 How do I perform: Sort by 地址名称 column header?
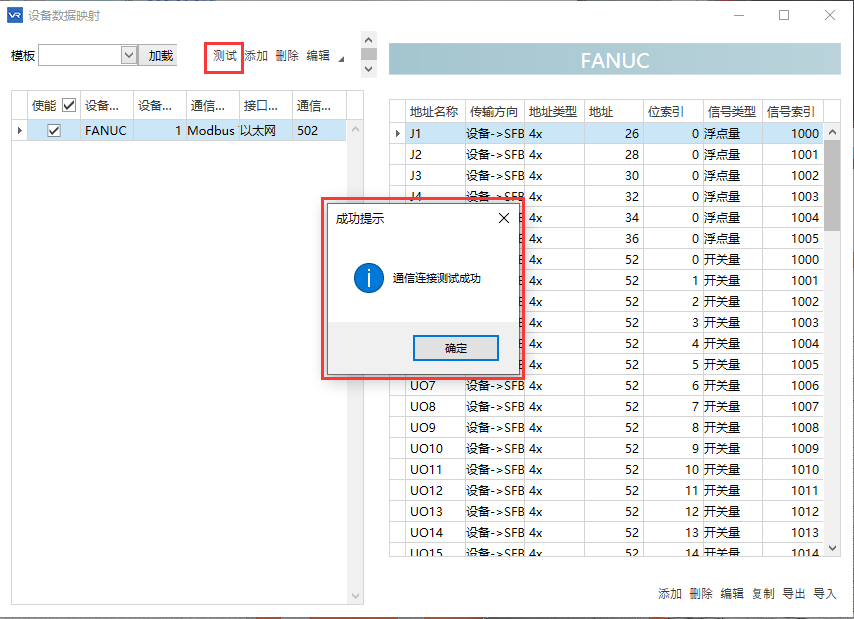coord(434,112)
